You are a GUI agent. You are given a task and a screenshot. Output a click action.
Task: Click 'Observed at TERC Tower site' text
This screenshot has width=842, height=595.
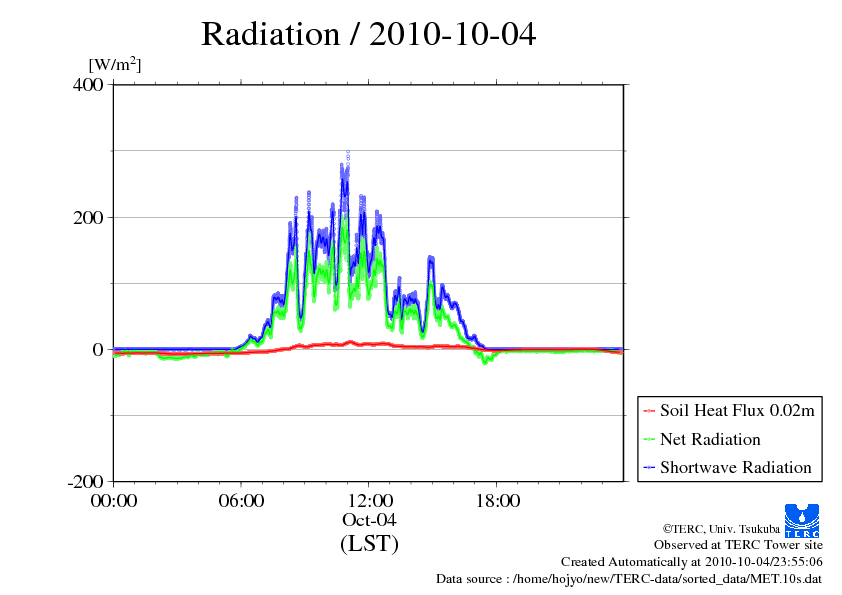tap(738, 545)
